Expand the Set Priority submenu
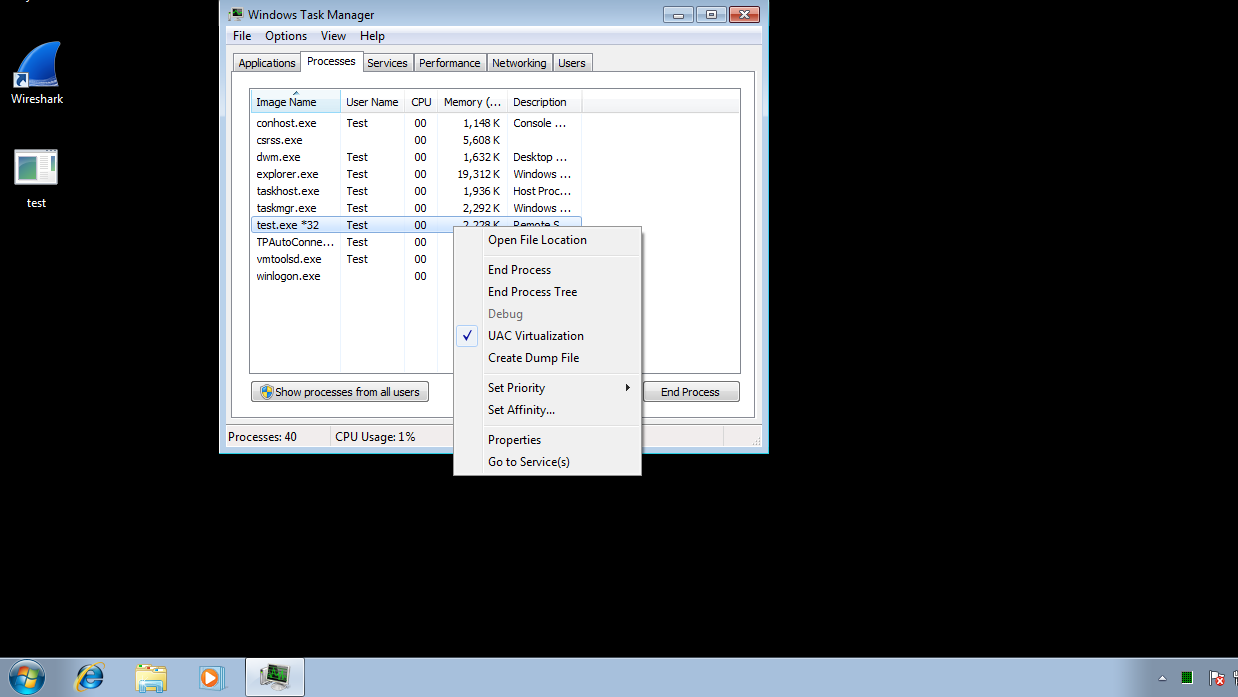Screen dimensions: 1238x697 point(547,388)
